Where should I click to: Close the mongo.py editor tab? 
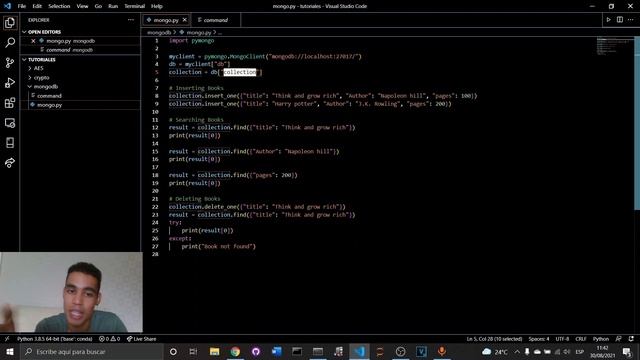tap(184, 20)
